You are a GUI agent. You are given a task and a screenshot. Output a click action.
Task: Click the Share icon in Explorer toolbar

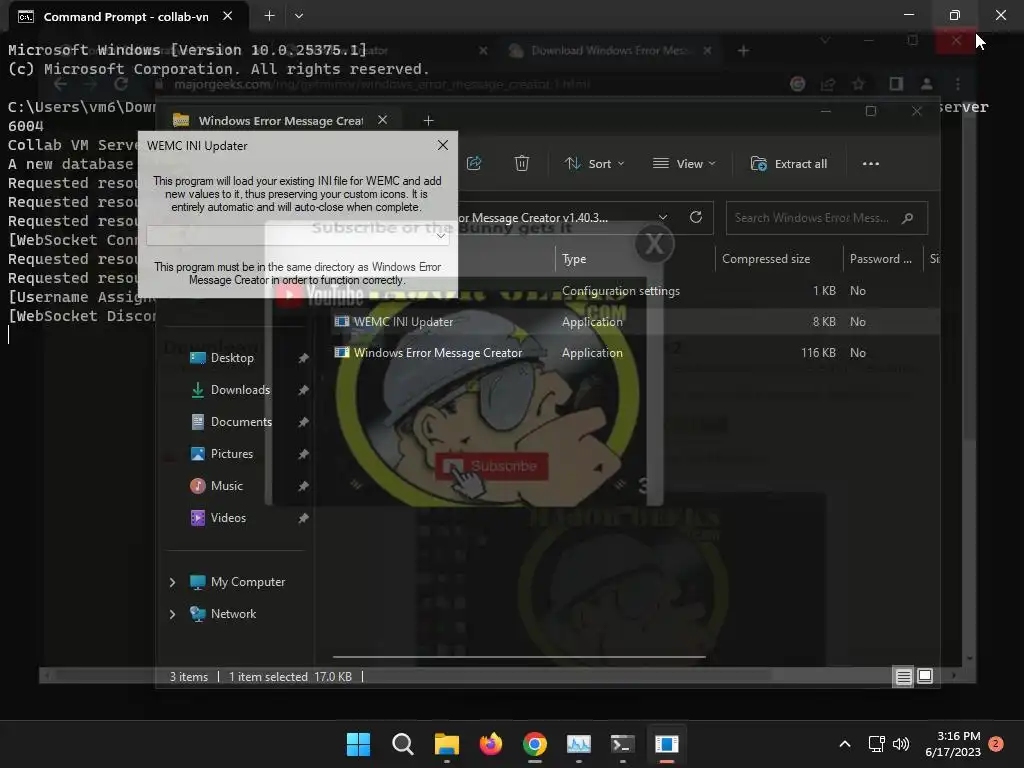coord(474,163)
